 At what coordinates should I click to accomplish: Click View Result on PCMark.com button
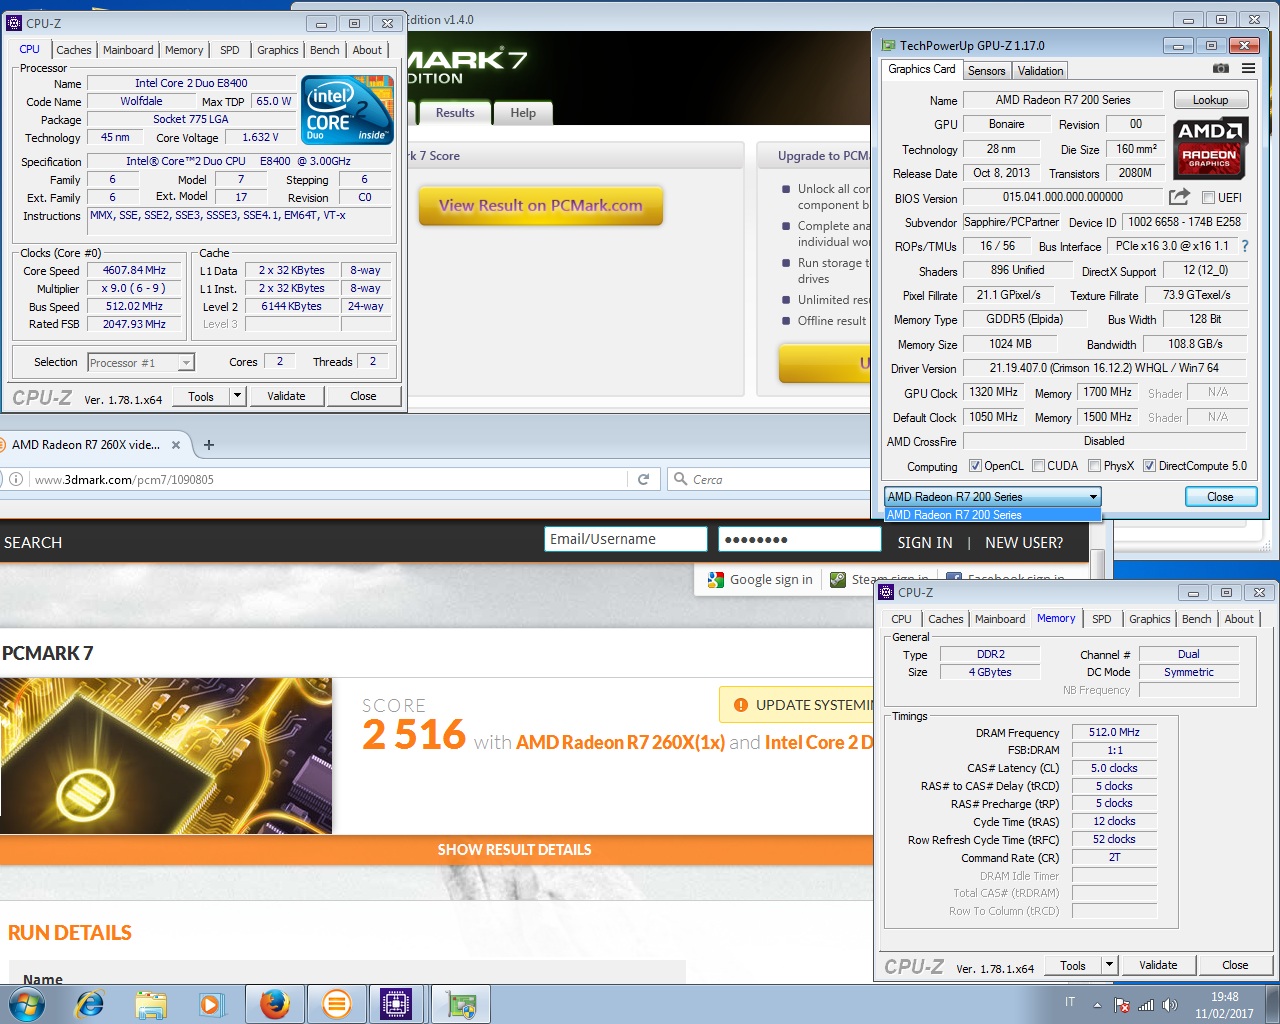tap(541, 205)
